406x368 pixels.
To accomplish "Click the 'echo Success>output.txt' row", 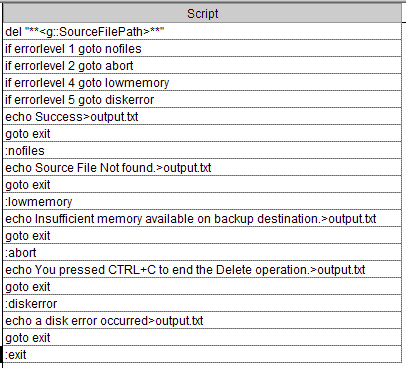I will 202,117.
